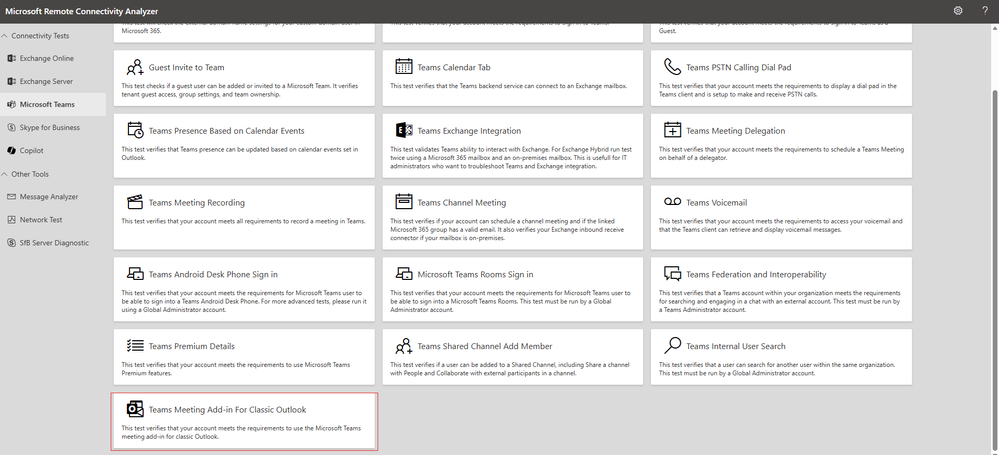Select Copilot in the sidebar
This screenshot has width=999, height=455.
tap(53, 150)
